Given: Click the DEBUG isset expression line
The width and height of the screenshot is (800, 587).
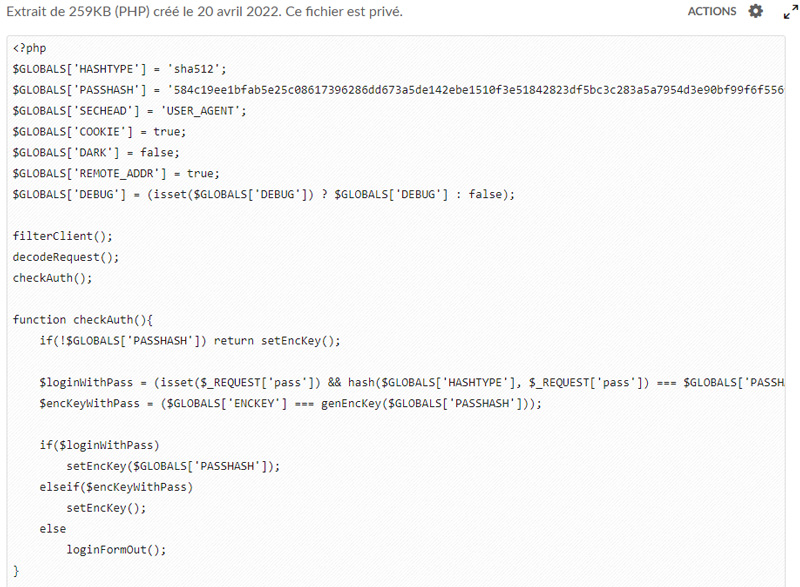Looking at the screenshot, I should (264, 194).
